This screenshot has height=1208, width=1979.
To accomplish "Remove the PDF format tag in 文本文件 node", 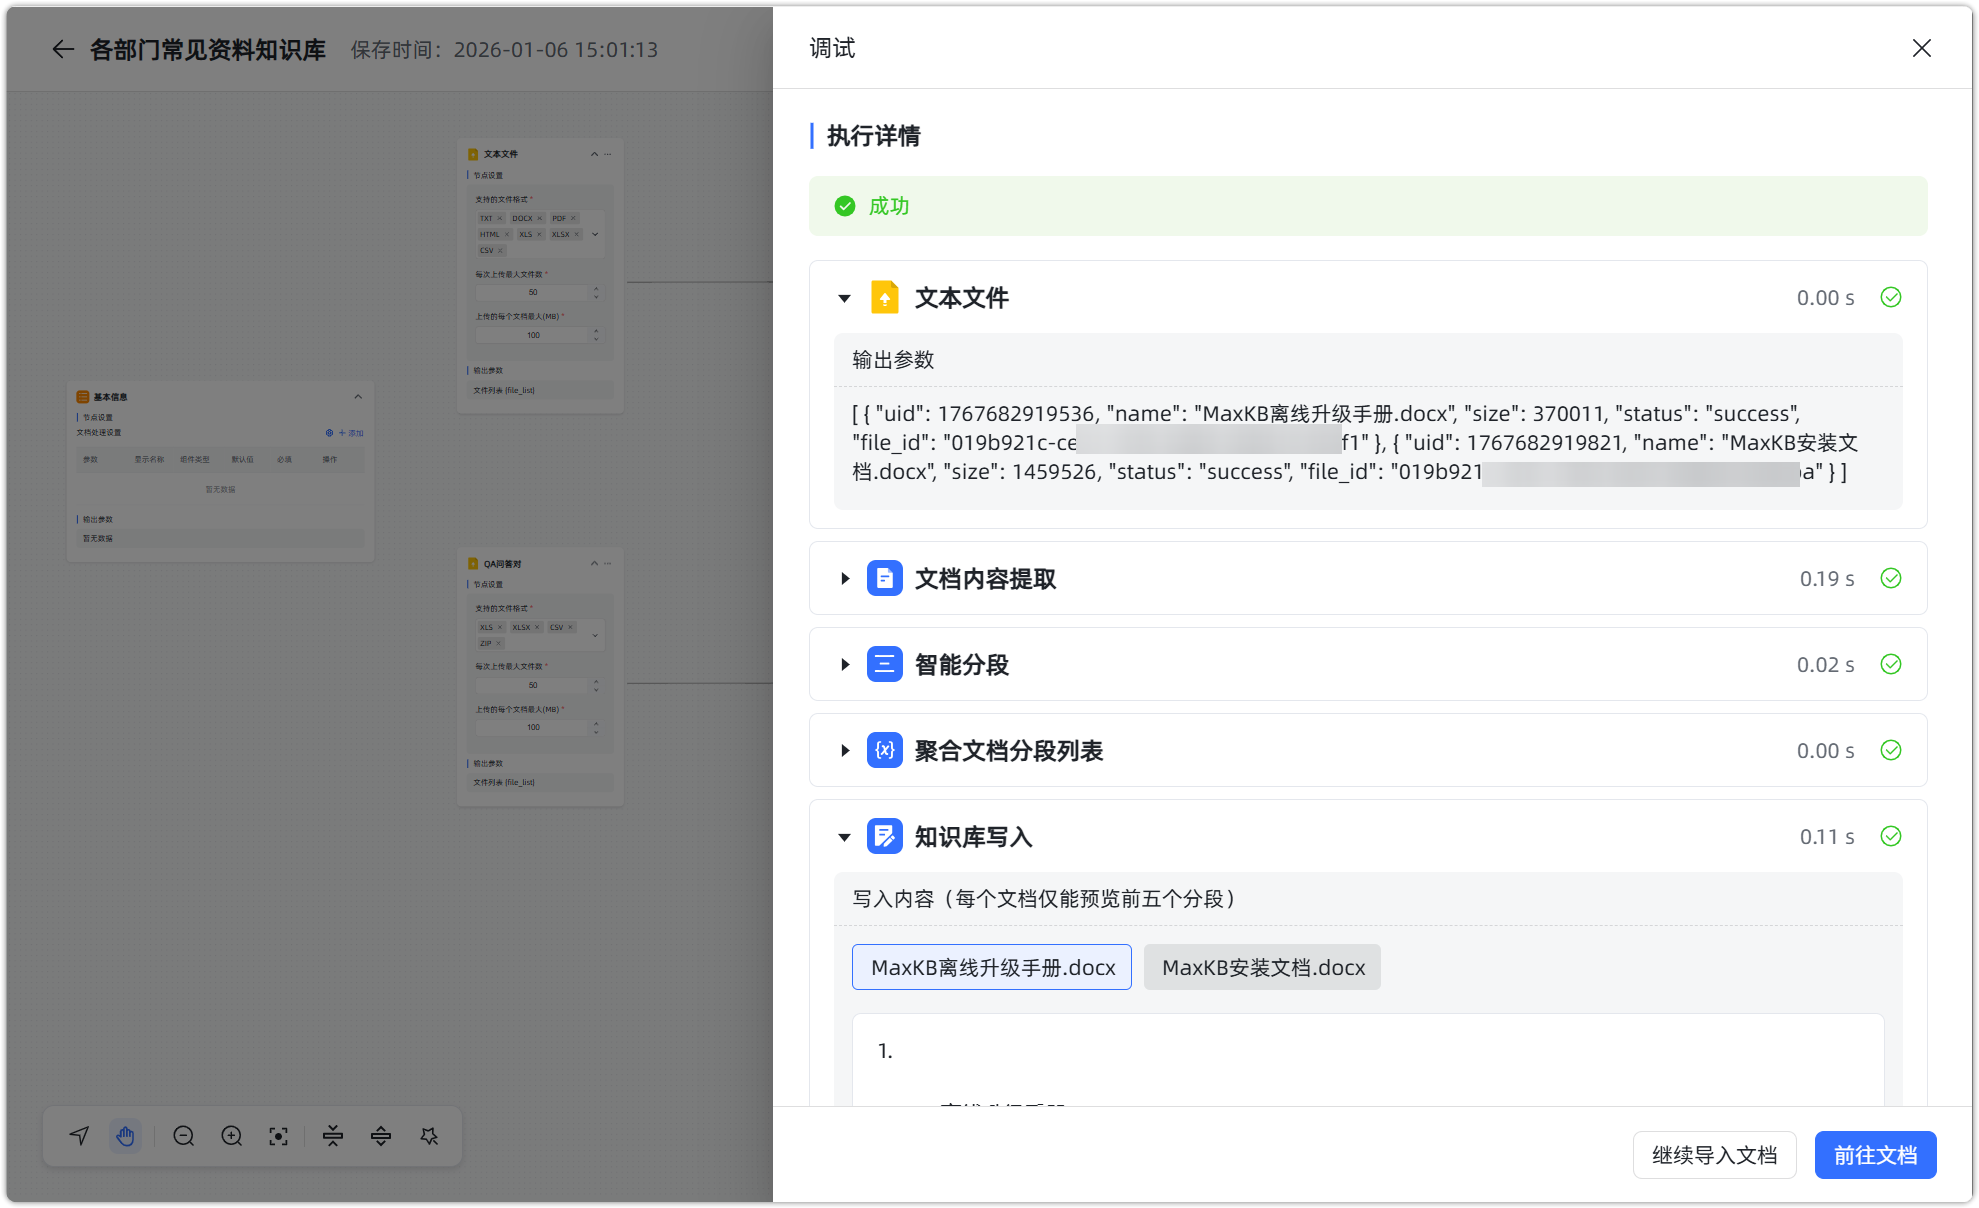I will [573, 218].
